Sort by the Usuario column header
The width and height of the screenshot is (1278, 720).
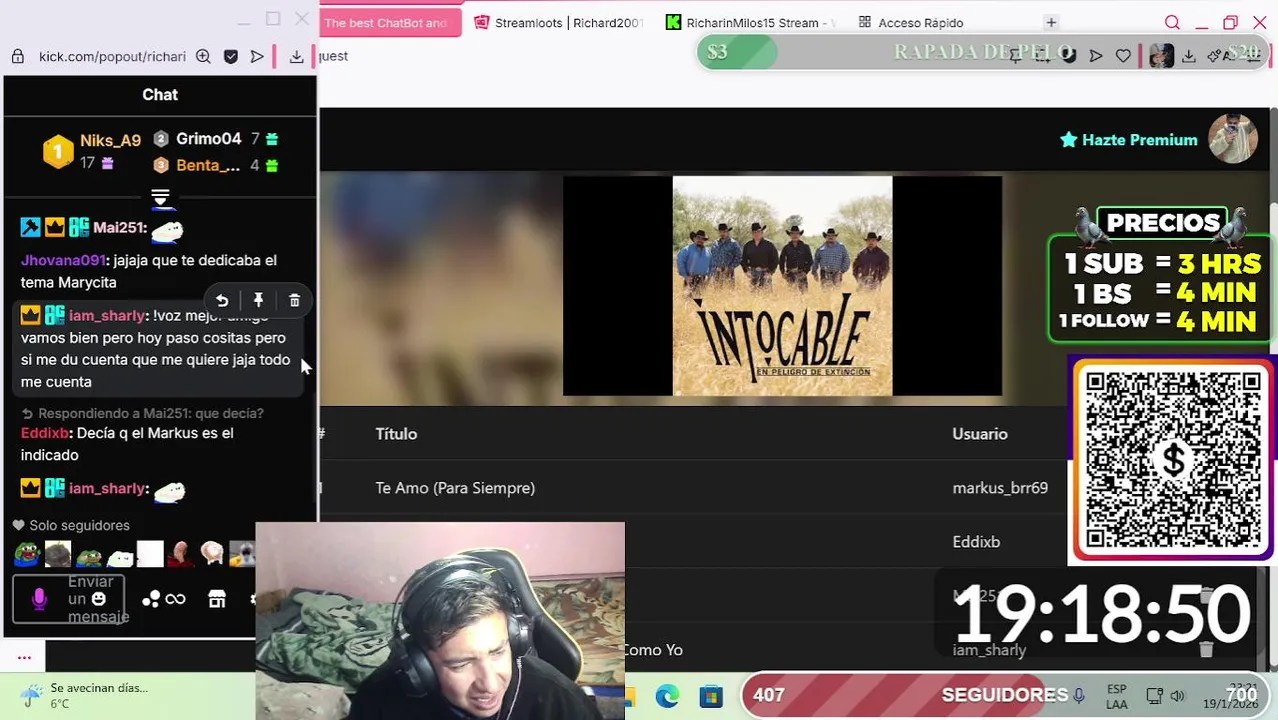pyautogui.click(x=980, y=434)
